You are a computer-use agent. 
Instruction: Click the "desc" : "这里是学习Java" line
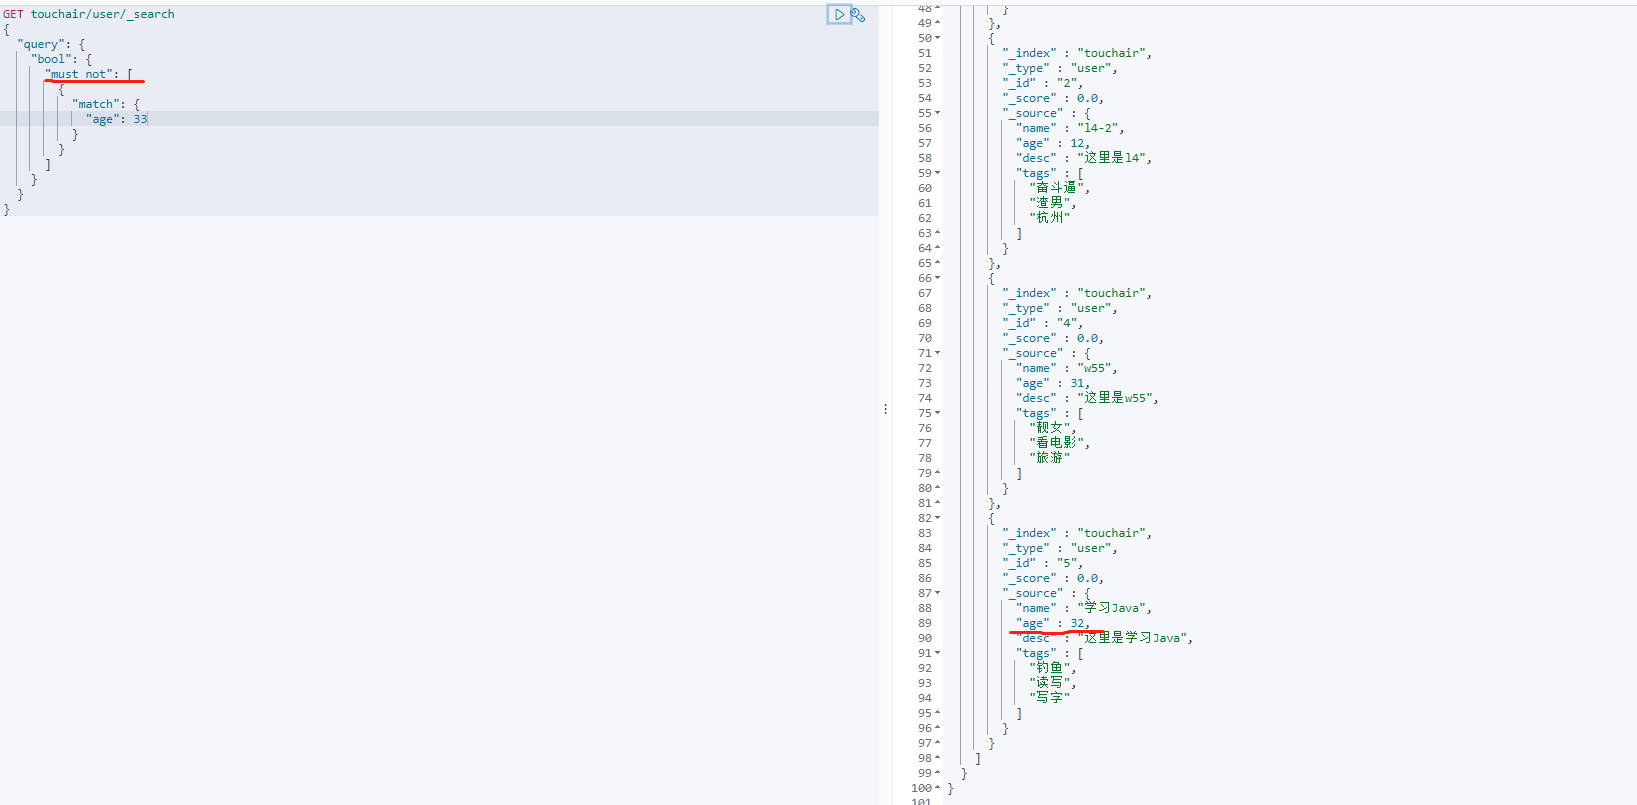[x=1104, y=638]
